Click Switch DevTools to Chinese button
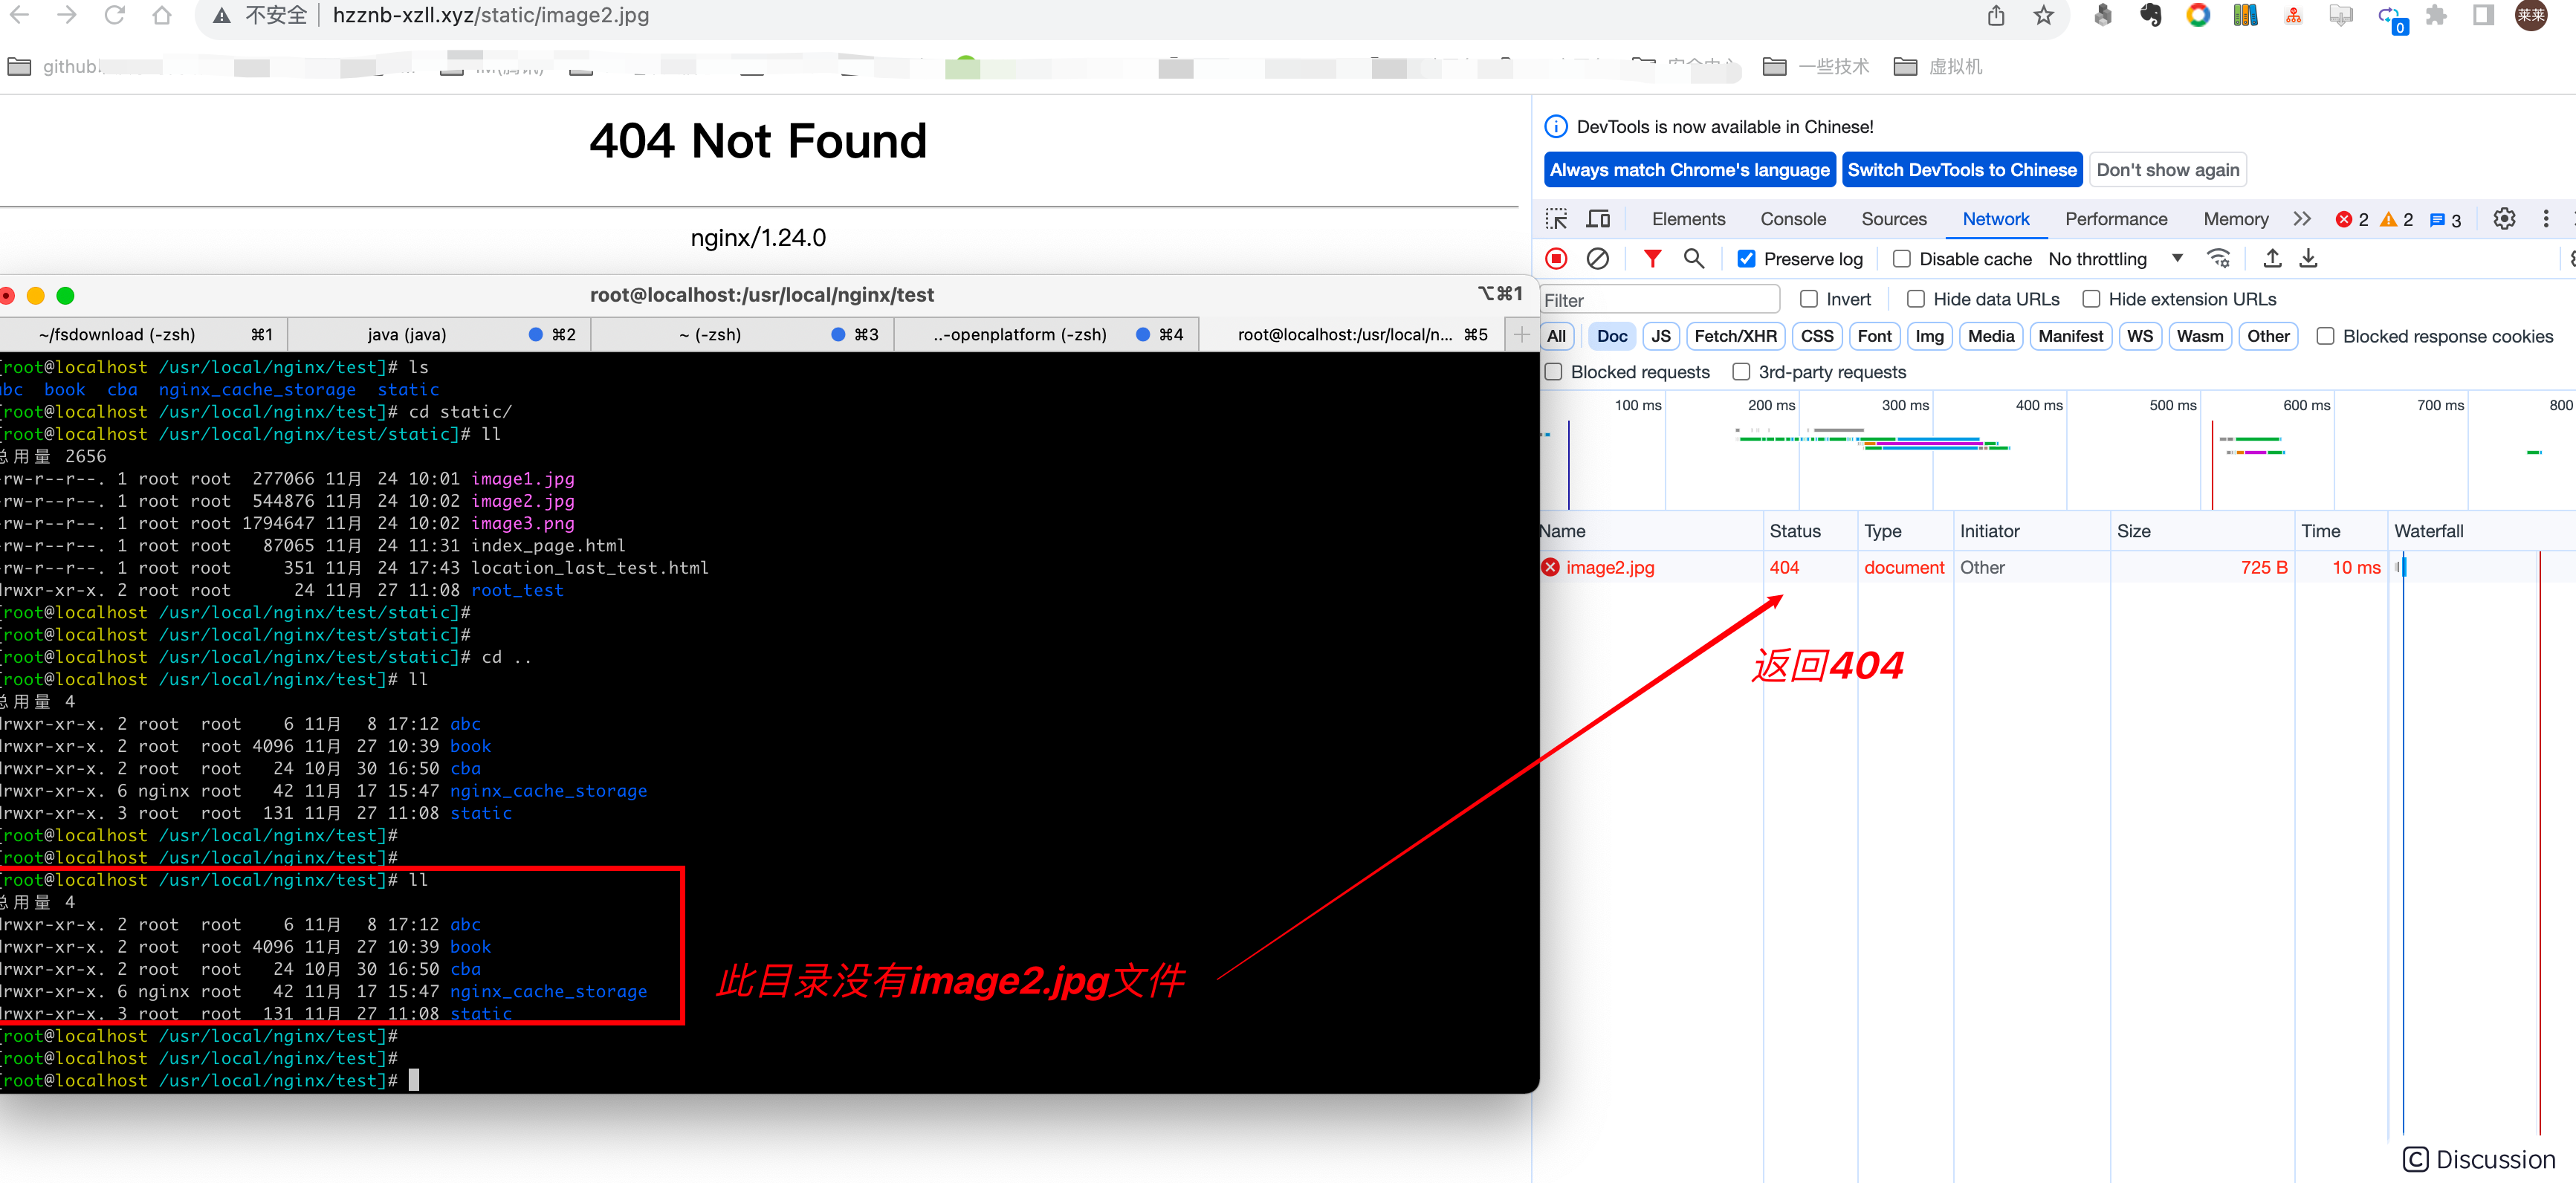Screen dimensions: 2576x1183 pos(1961,170)
